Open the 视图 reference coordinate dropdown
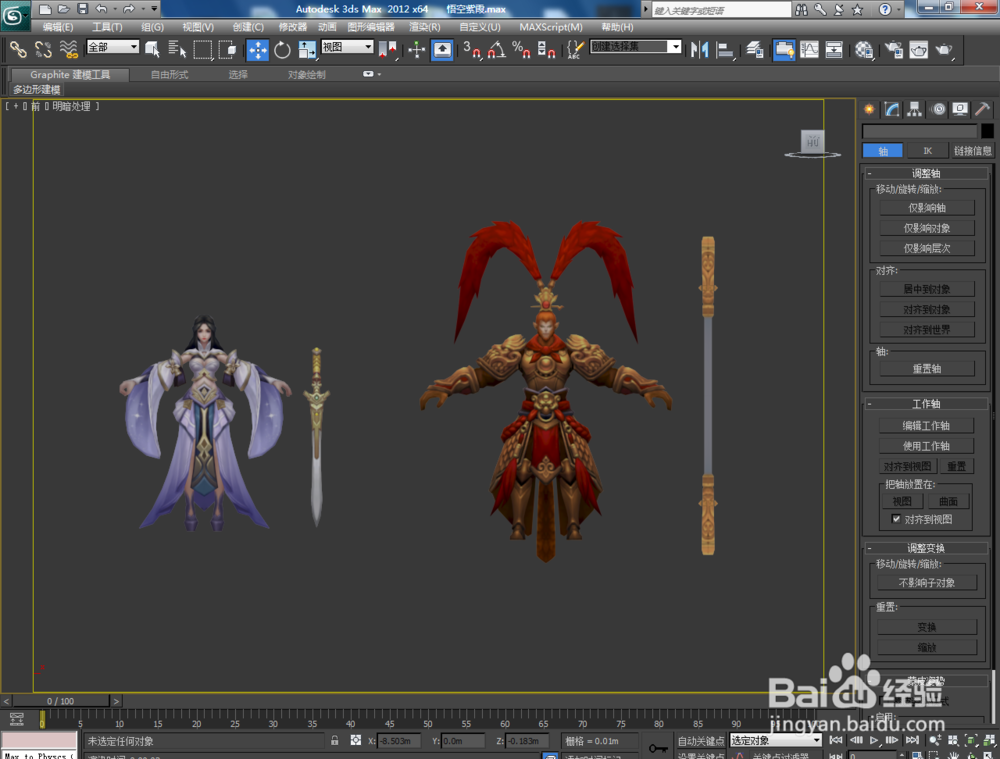This screenshot has height=759, width=1000. point(348,47)
